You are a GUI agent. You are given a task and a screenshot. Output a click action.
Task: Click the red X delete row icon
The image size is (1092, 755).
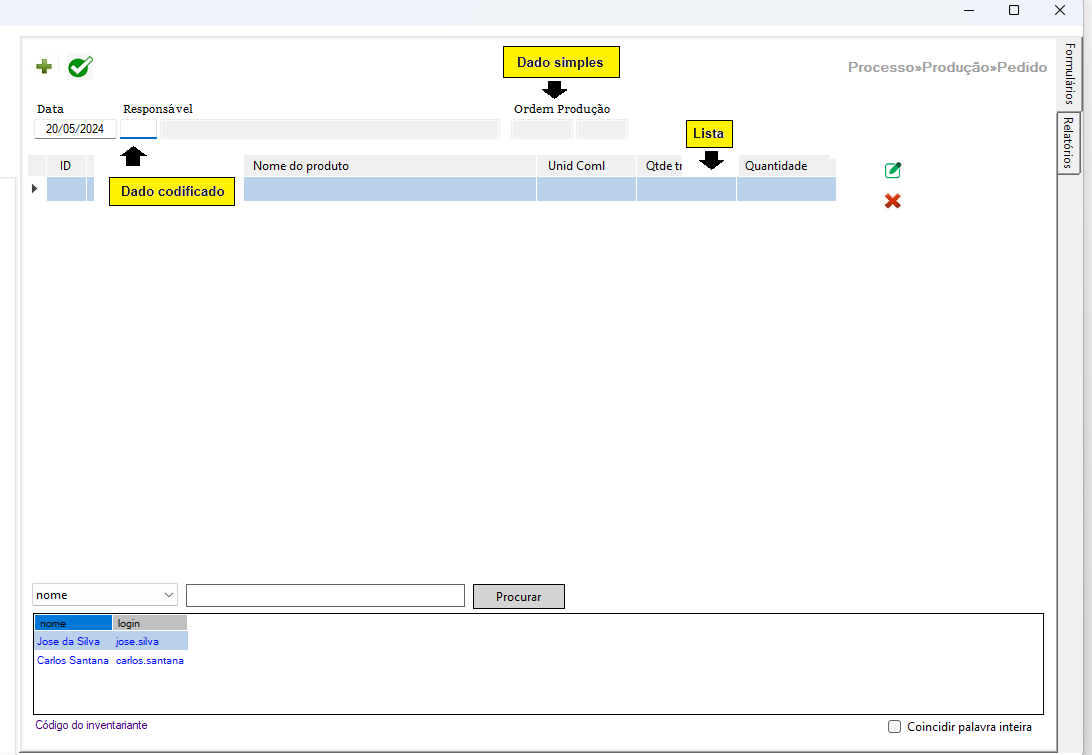click(x=893, y=201)
